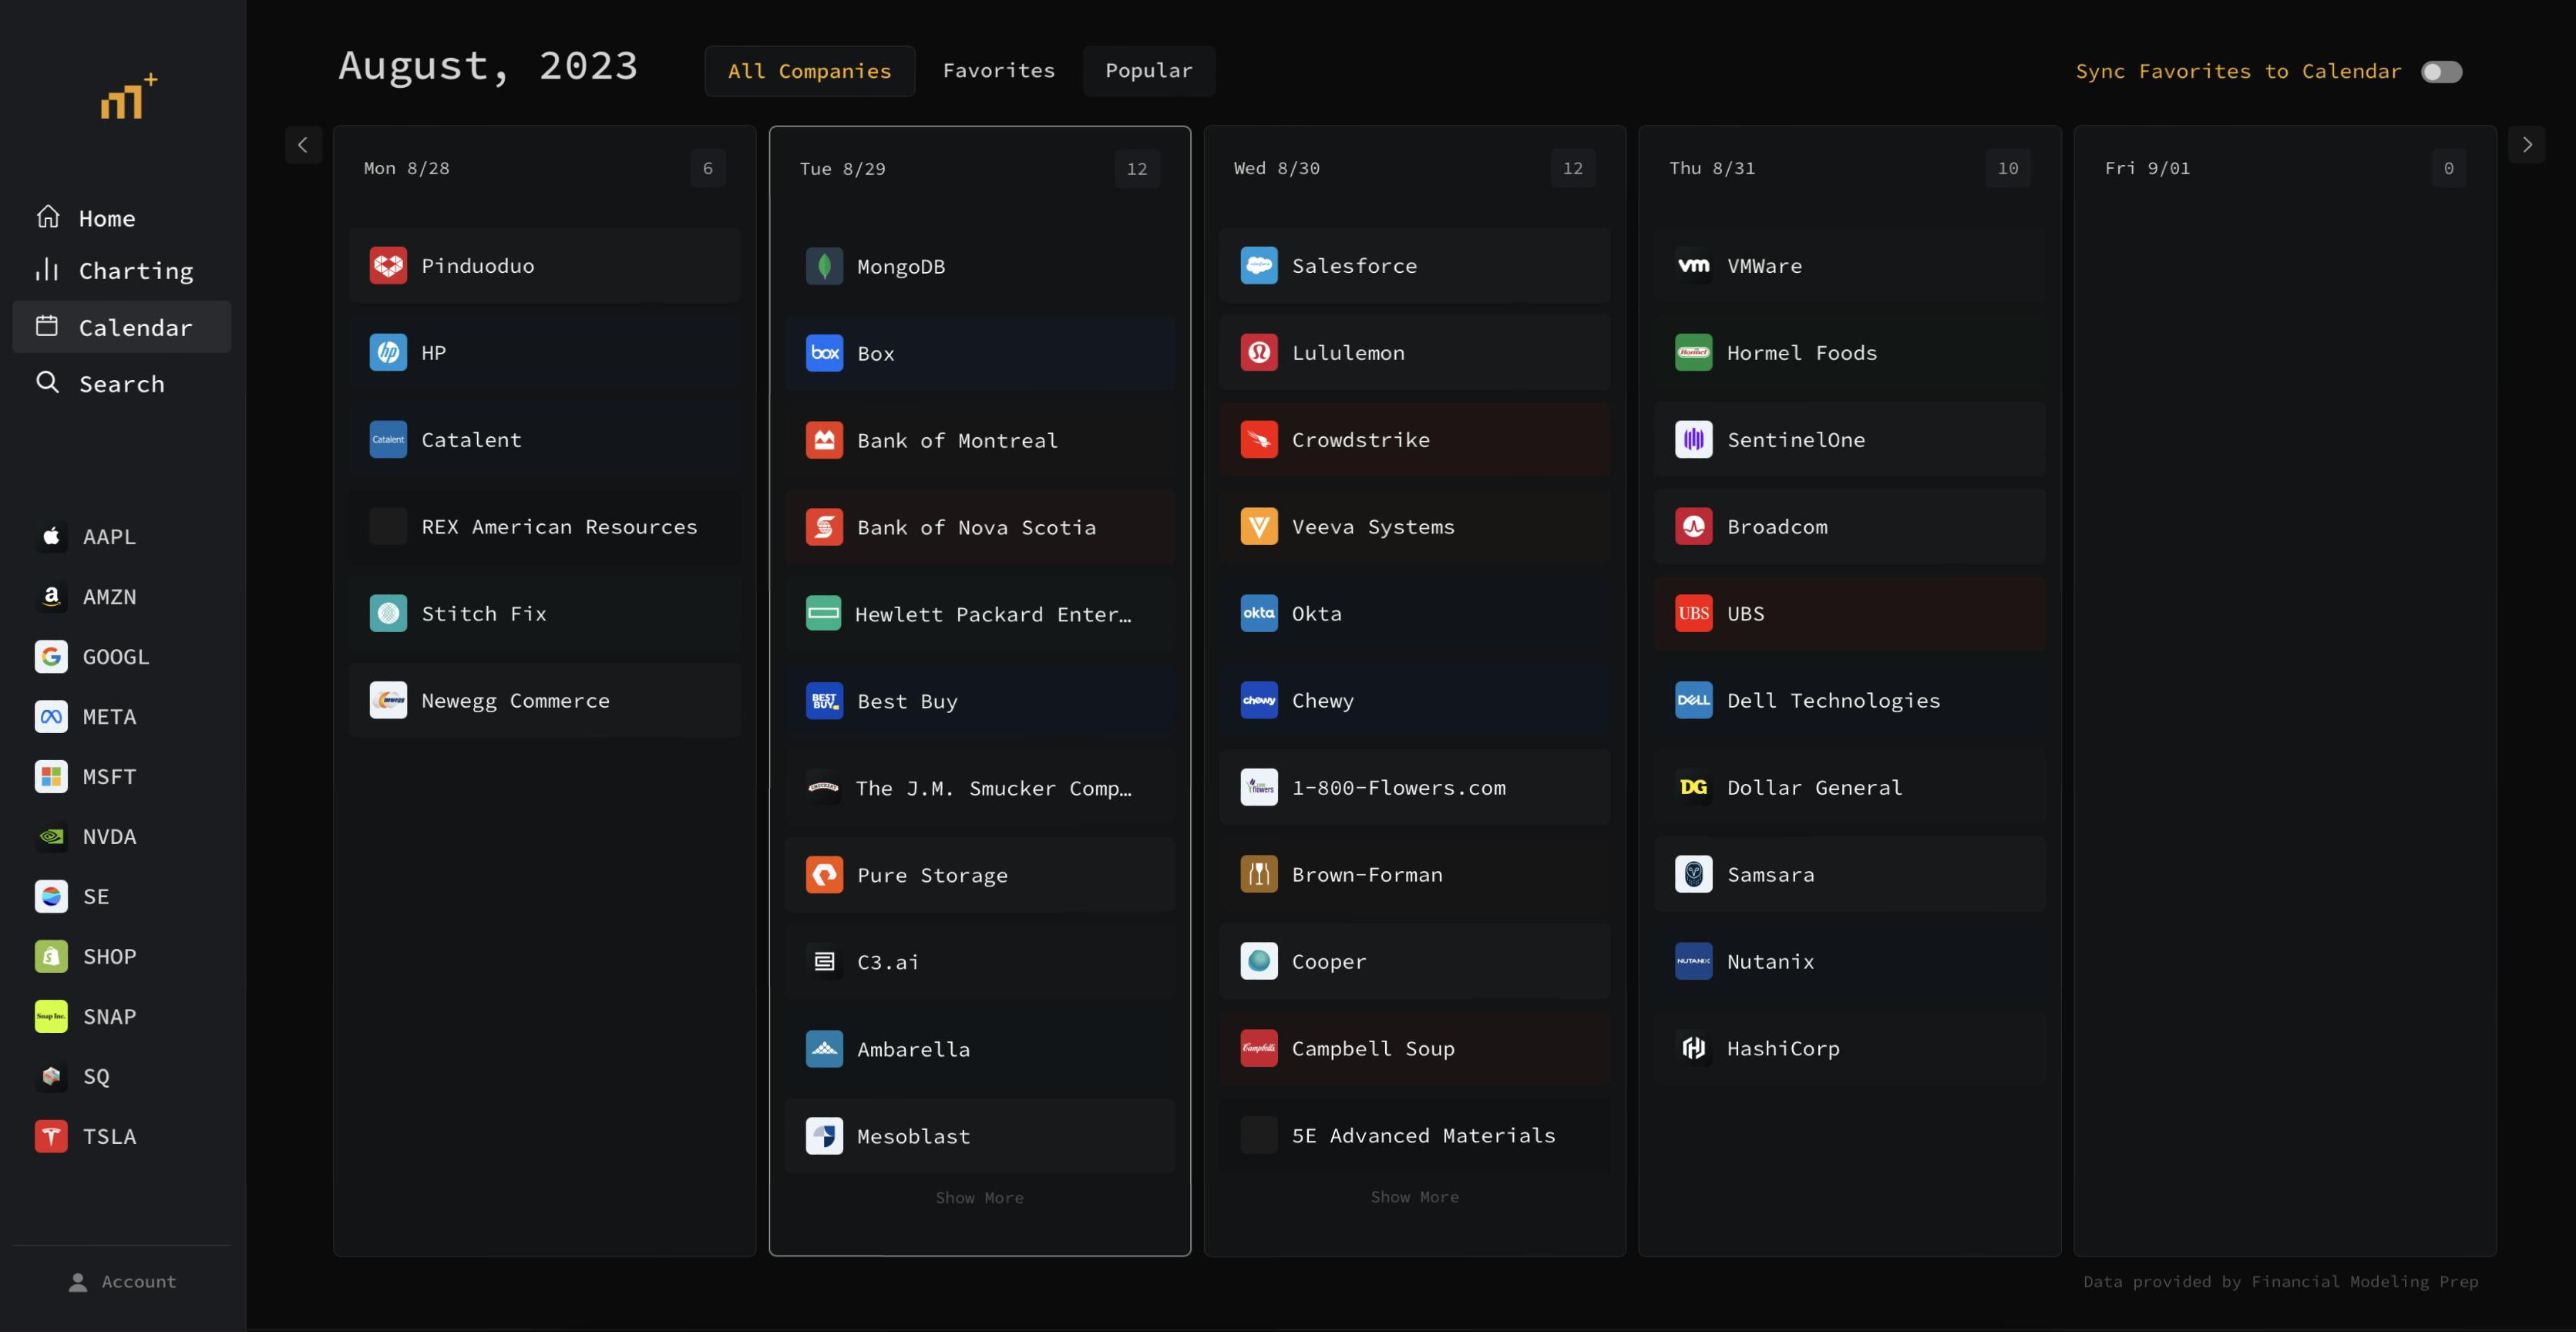Click the SHOP Shopify icon

51,957
